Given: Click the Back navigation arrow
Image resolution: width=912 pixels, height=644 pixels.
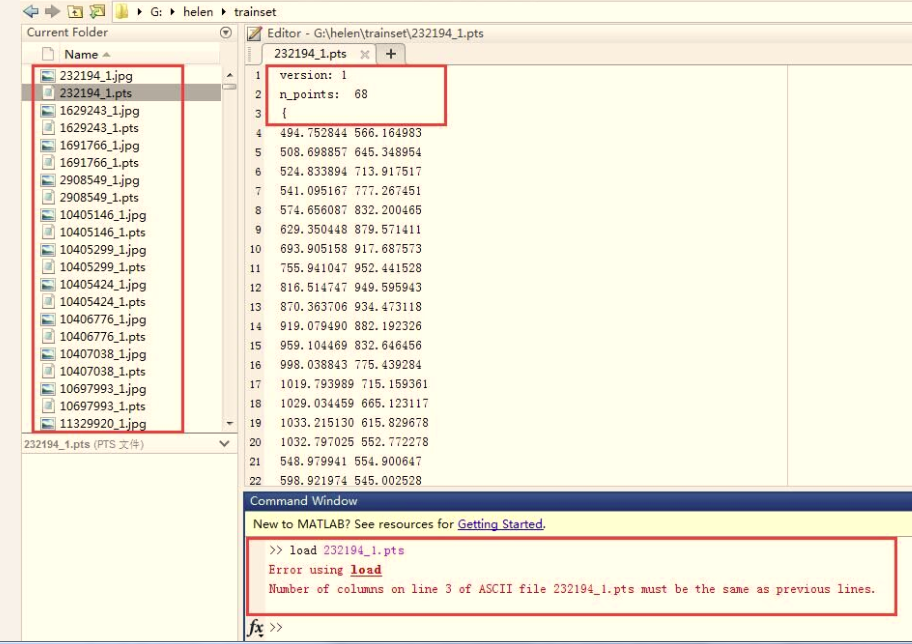Looking at the screenshot, I should (30, 12).
